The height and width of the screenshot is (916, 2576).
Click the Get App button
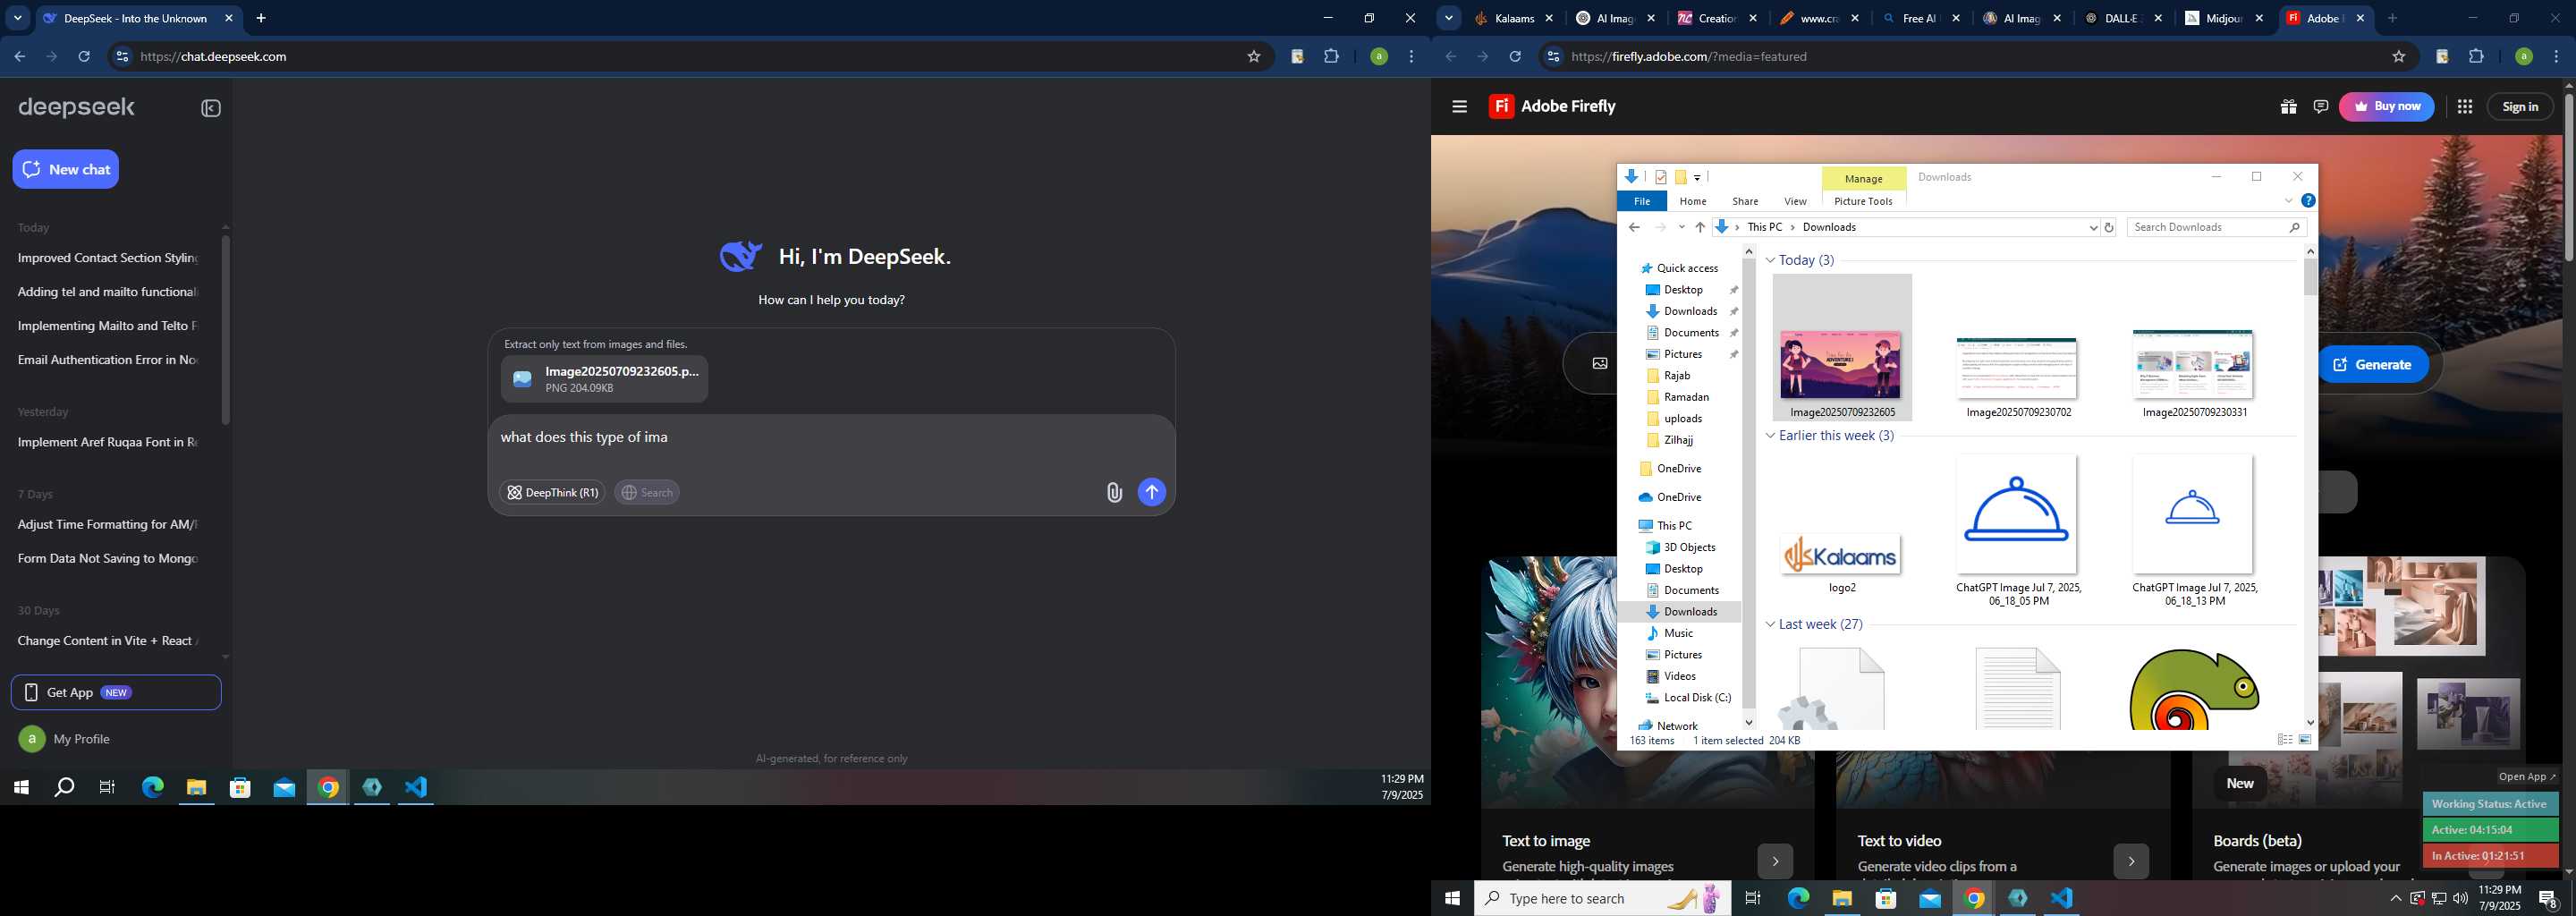pyautogui.click(x=116, y=692)
